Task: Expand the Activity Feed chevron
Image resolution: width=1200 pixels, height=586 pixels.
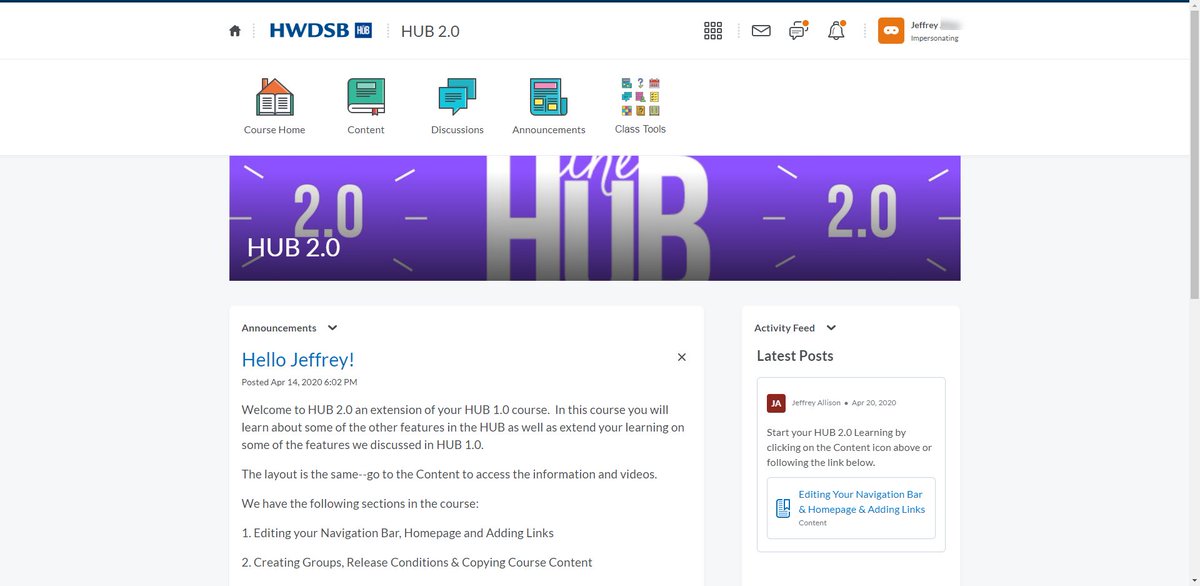Action: click(831, 328)
